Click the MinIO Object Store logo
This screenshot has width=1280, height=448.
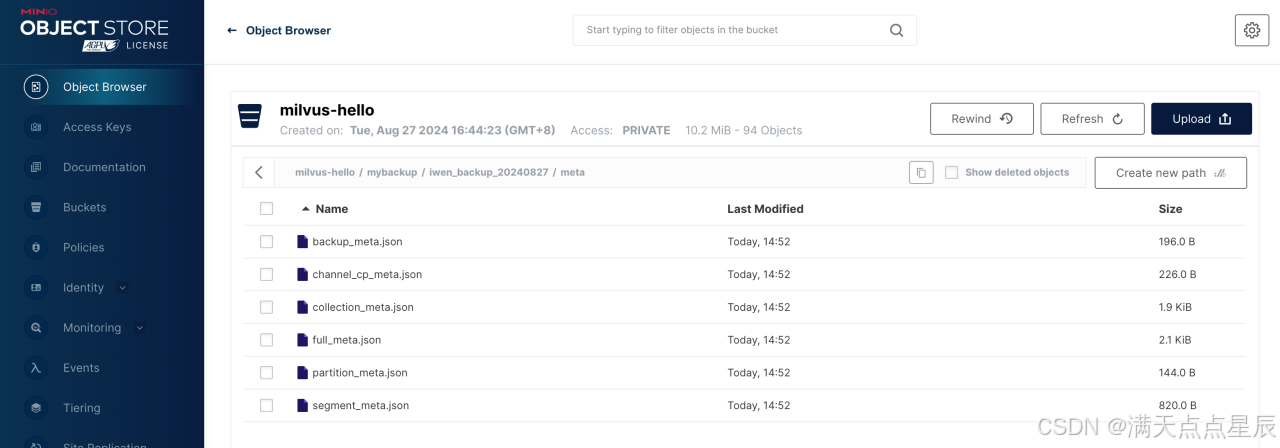[95, 32]
